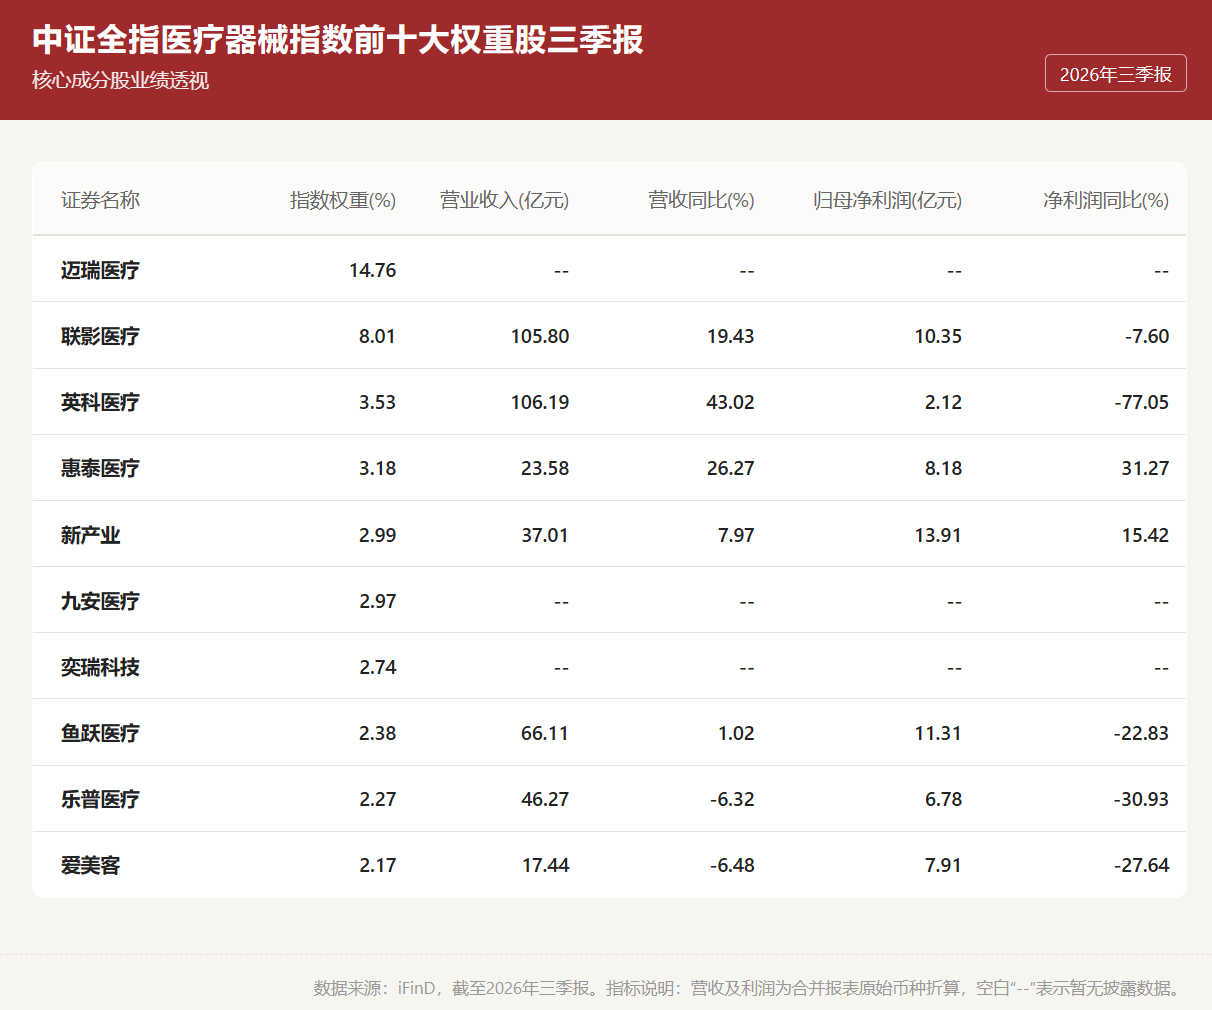Select the 营收同比(%) column header
Image resolution: width=1212 pixels, height=1010 pixels.
tap(701, 200)
